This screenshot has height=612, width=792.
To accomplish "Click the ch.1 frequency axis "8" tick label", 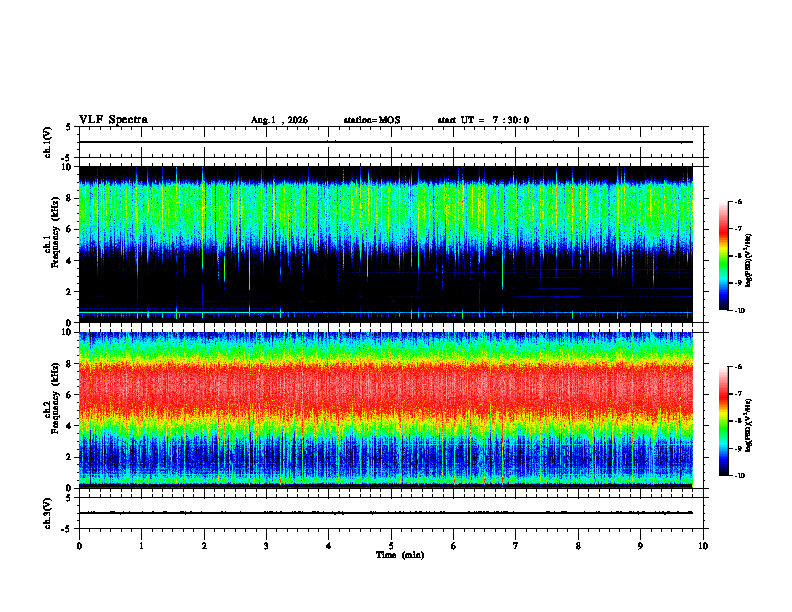I will pyautogui.click(x=70, y=198).
